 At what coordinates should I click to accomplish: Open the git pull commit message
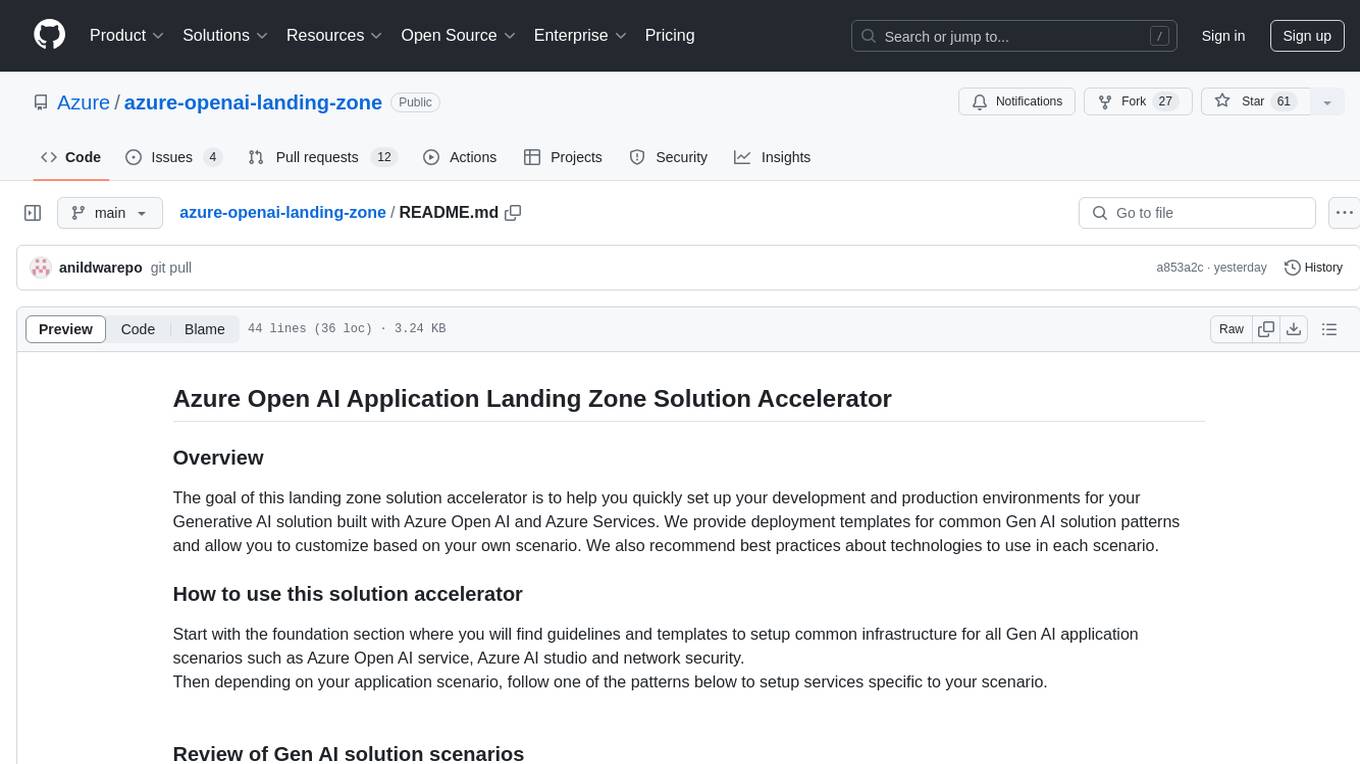171,268
